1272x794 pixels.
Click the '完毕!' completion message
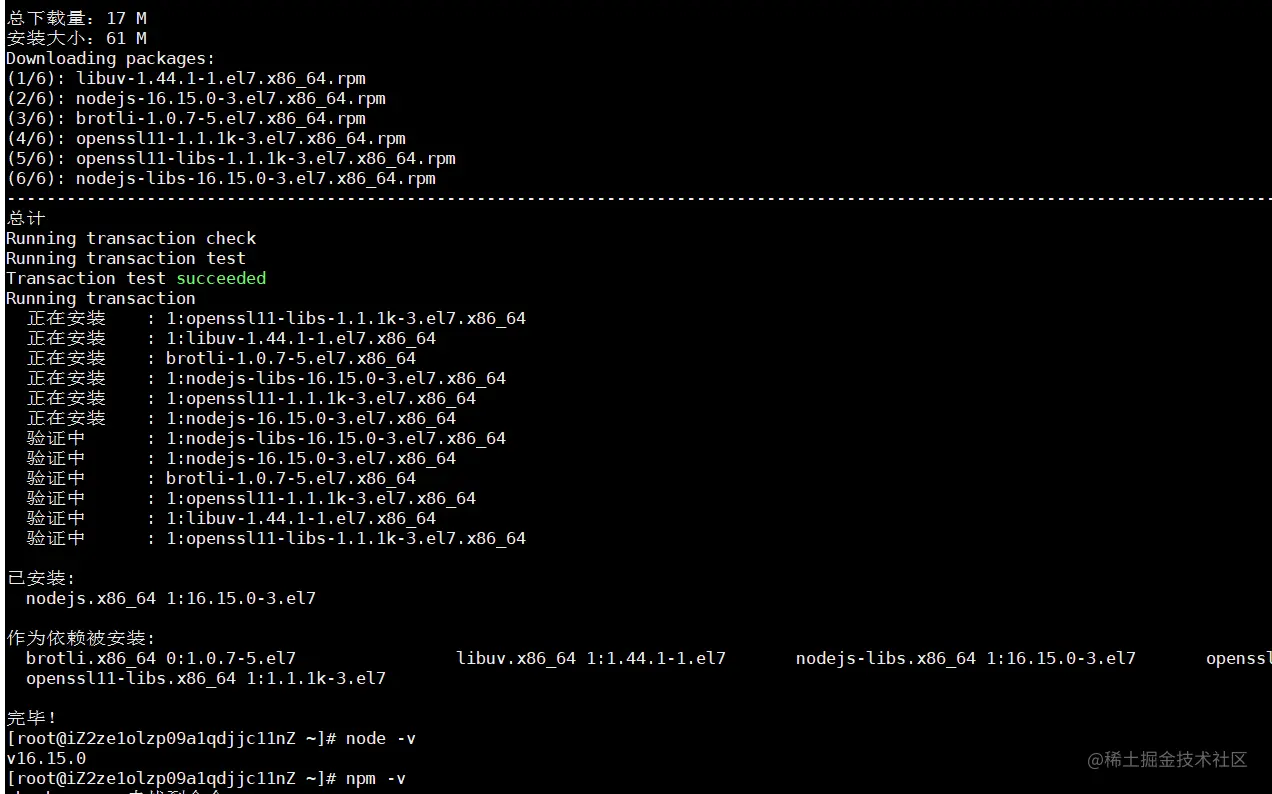tap(32, 718)
